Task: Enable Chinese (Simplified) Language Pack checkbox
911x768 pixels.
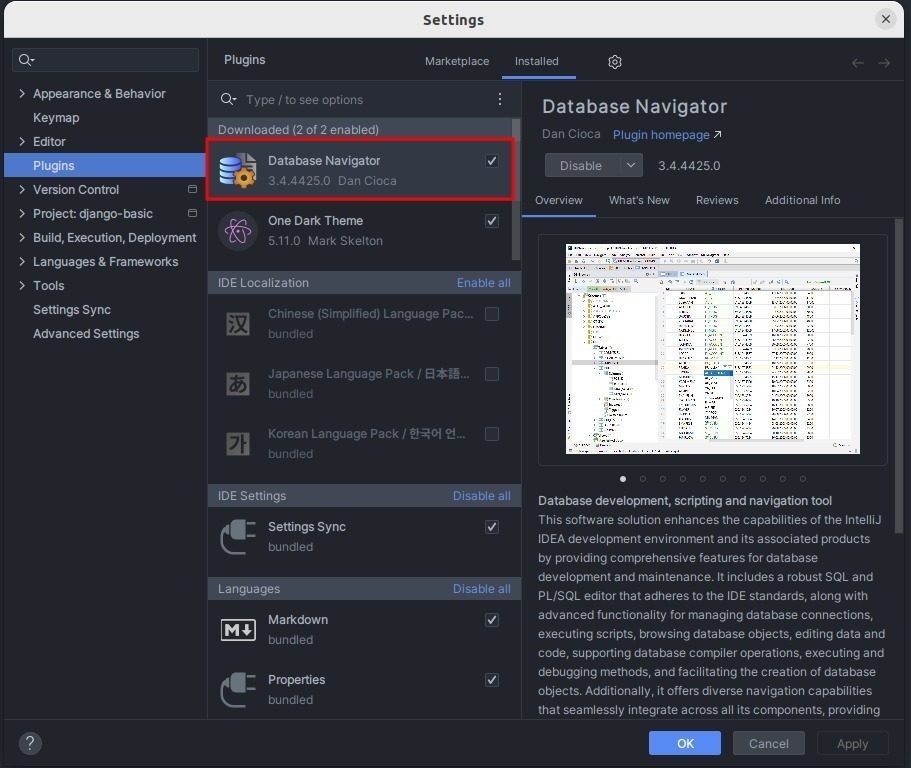Action: (x=492, y=314)
